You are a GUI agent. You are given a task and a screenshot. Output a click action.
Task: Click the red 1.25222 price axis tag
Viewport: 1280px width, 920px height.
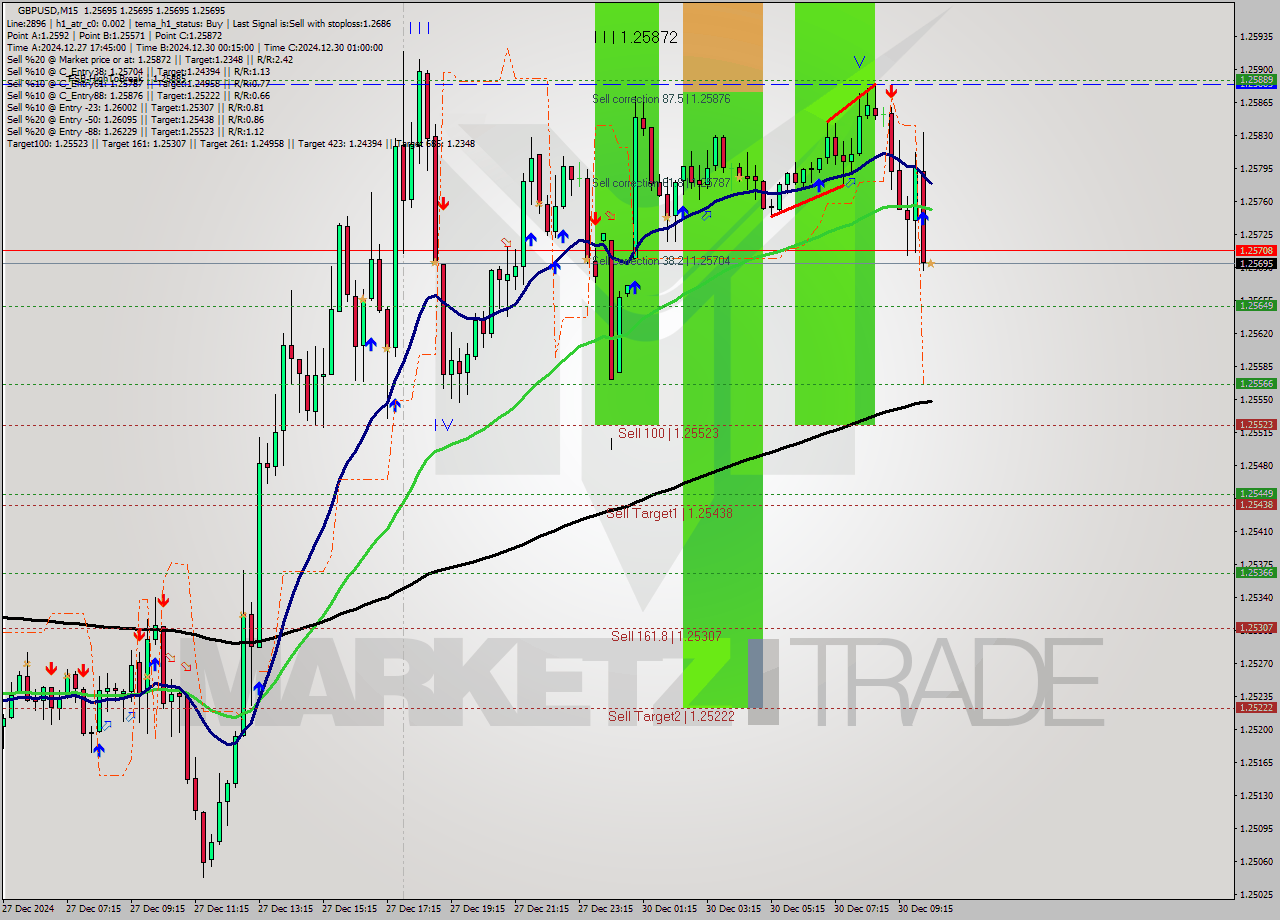tap(1256, 708)
